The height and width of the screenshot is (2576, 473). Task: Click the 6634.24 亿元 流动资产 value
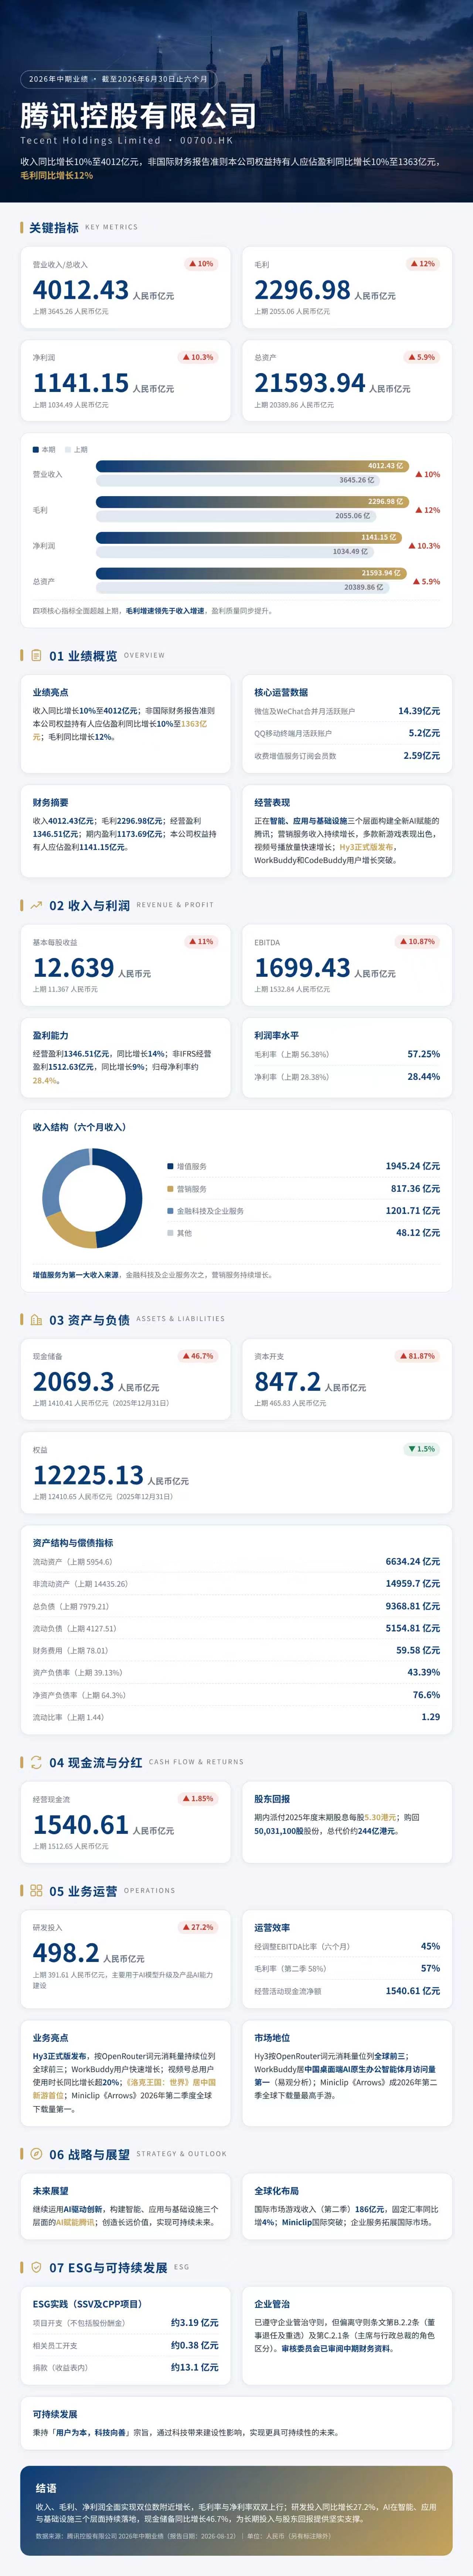point(413,1561)
